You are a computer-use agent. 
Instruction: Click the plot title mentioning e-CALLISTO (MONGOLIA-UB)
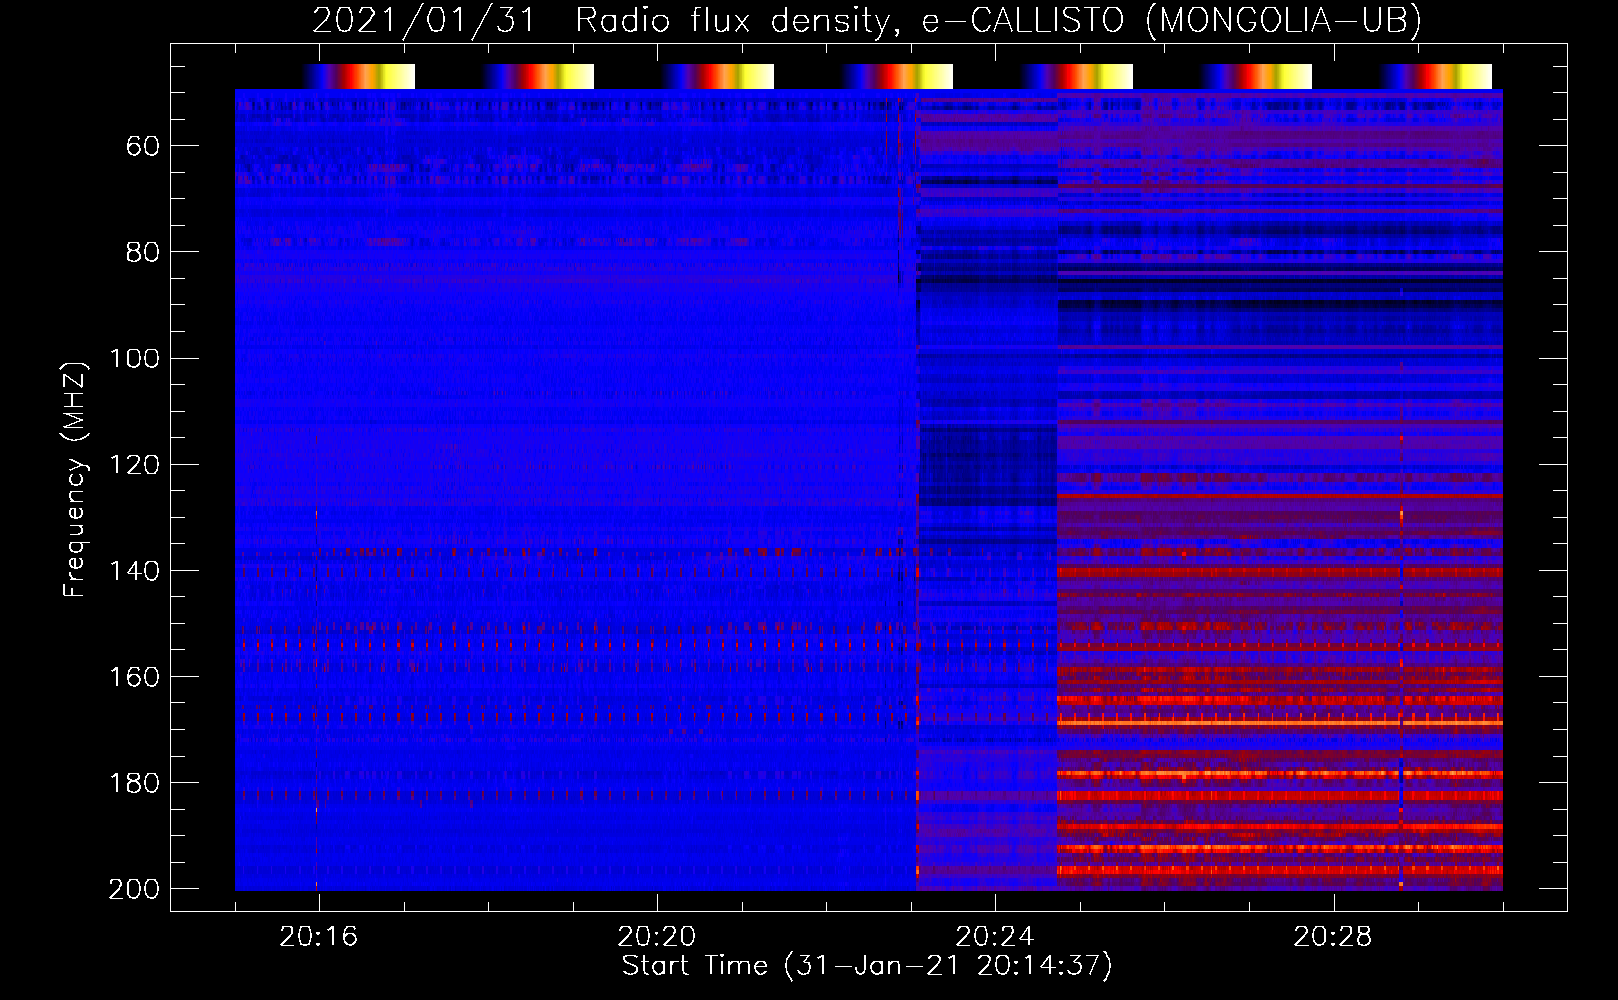[867, 21]
